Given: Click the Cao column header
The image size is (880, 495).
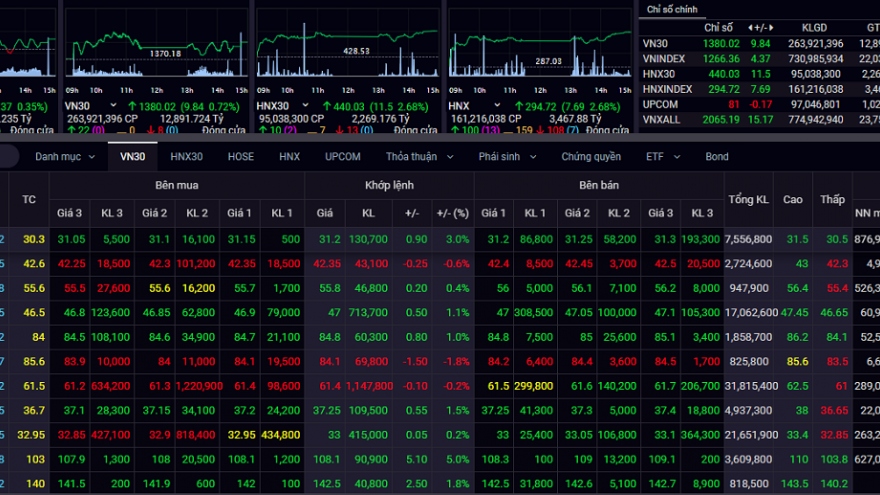Looking at the screenshot, I should click(x=792, y=199).
